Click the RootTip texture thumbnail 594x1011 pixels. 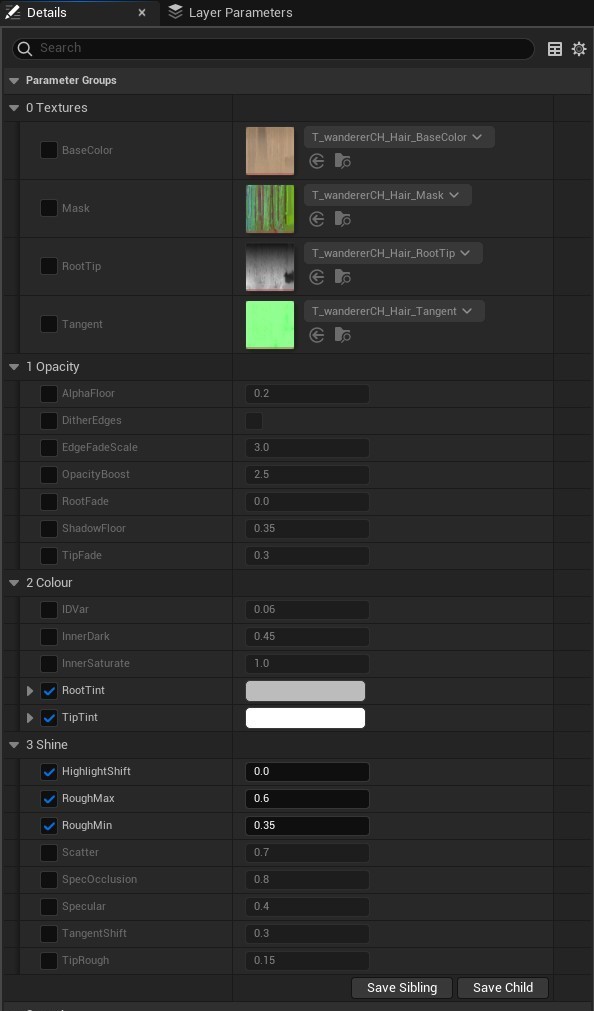(270, 267)
